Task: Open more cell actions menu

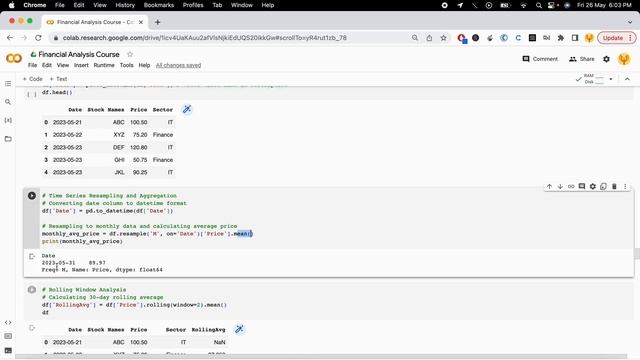Action: click(x=625, y=187)
